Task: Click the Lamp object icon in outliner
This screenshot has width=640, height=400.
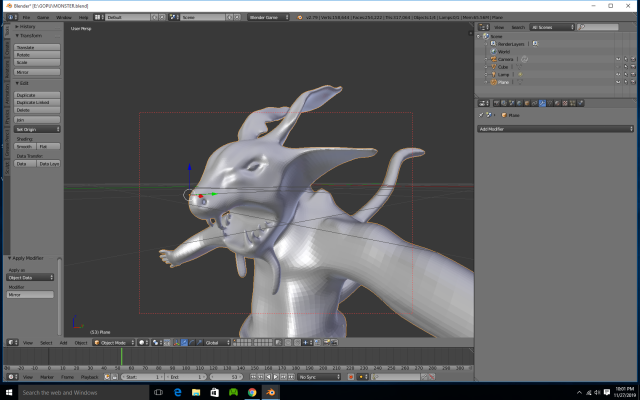Action: pyautogui.click(x=493, y=75)
